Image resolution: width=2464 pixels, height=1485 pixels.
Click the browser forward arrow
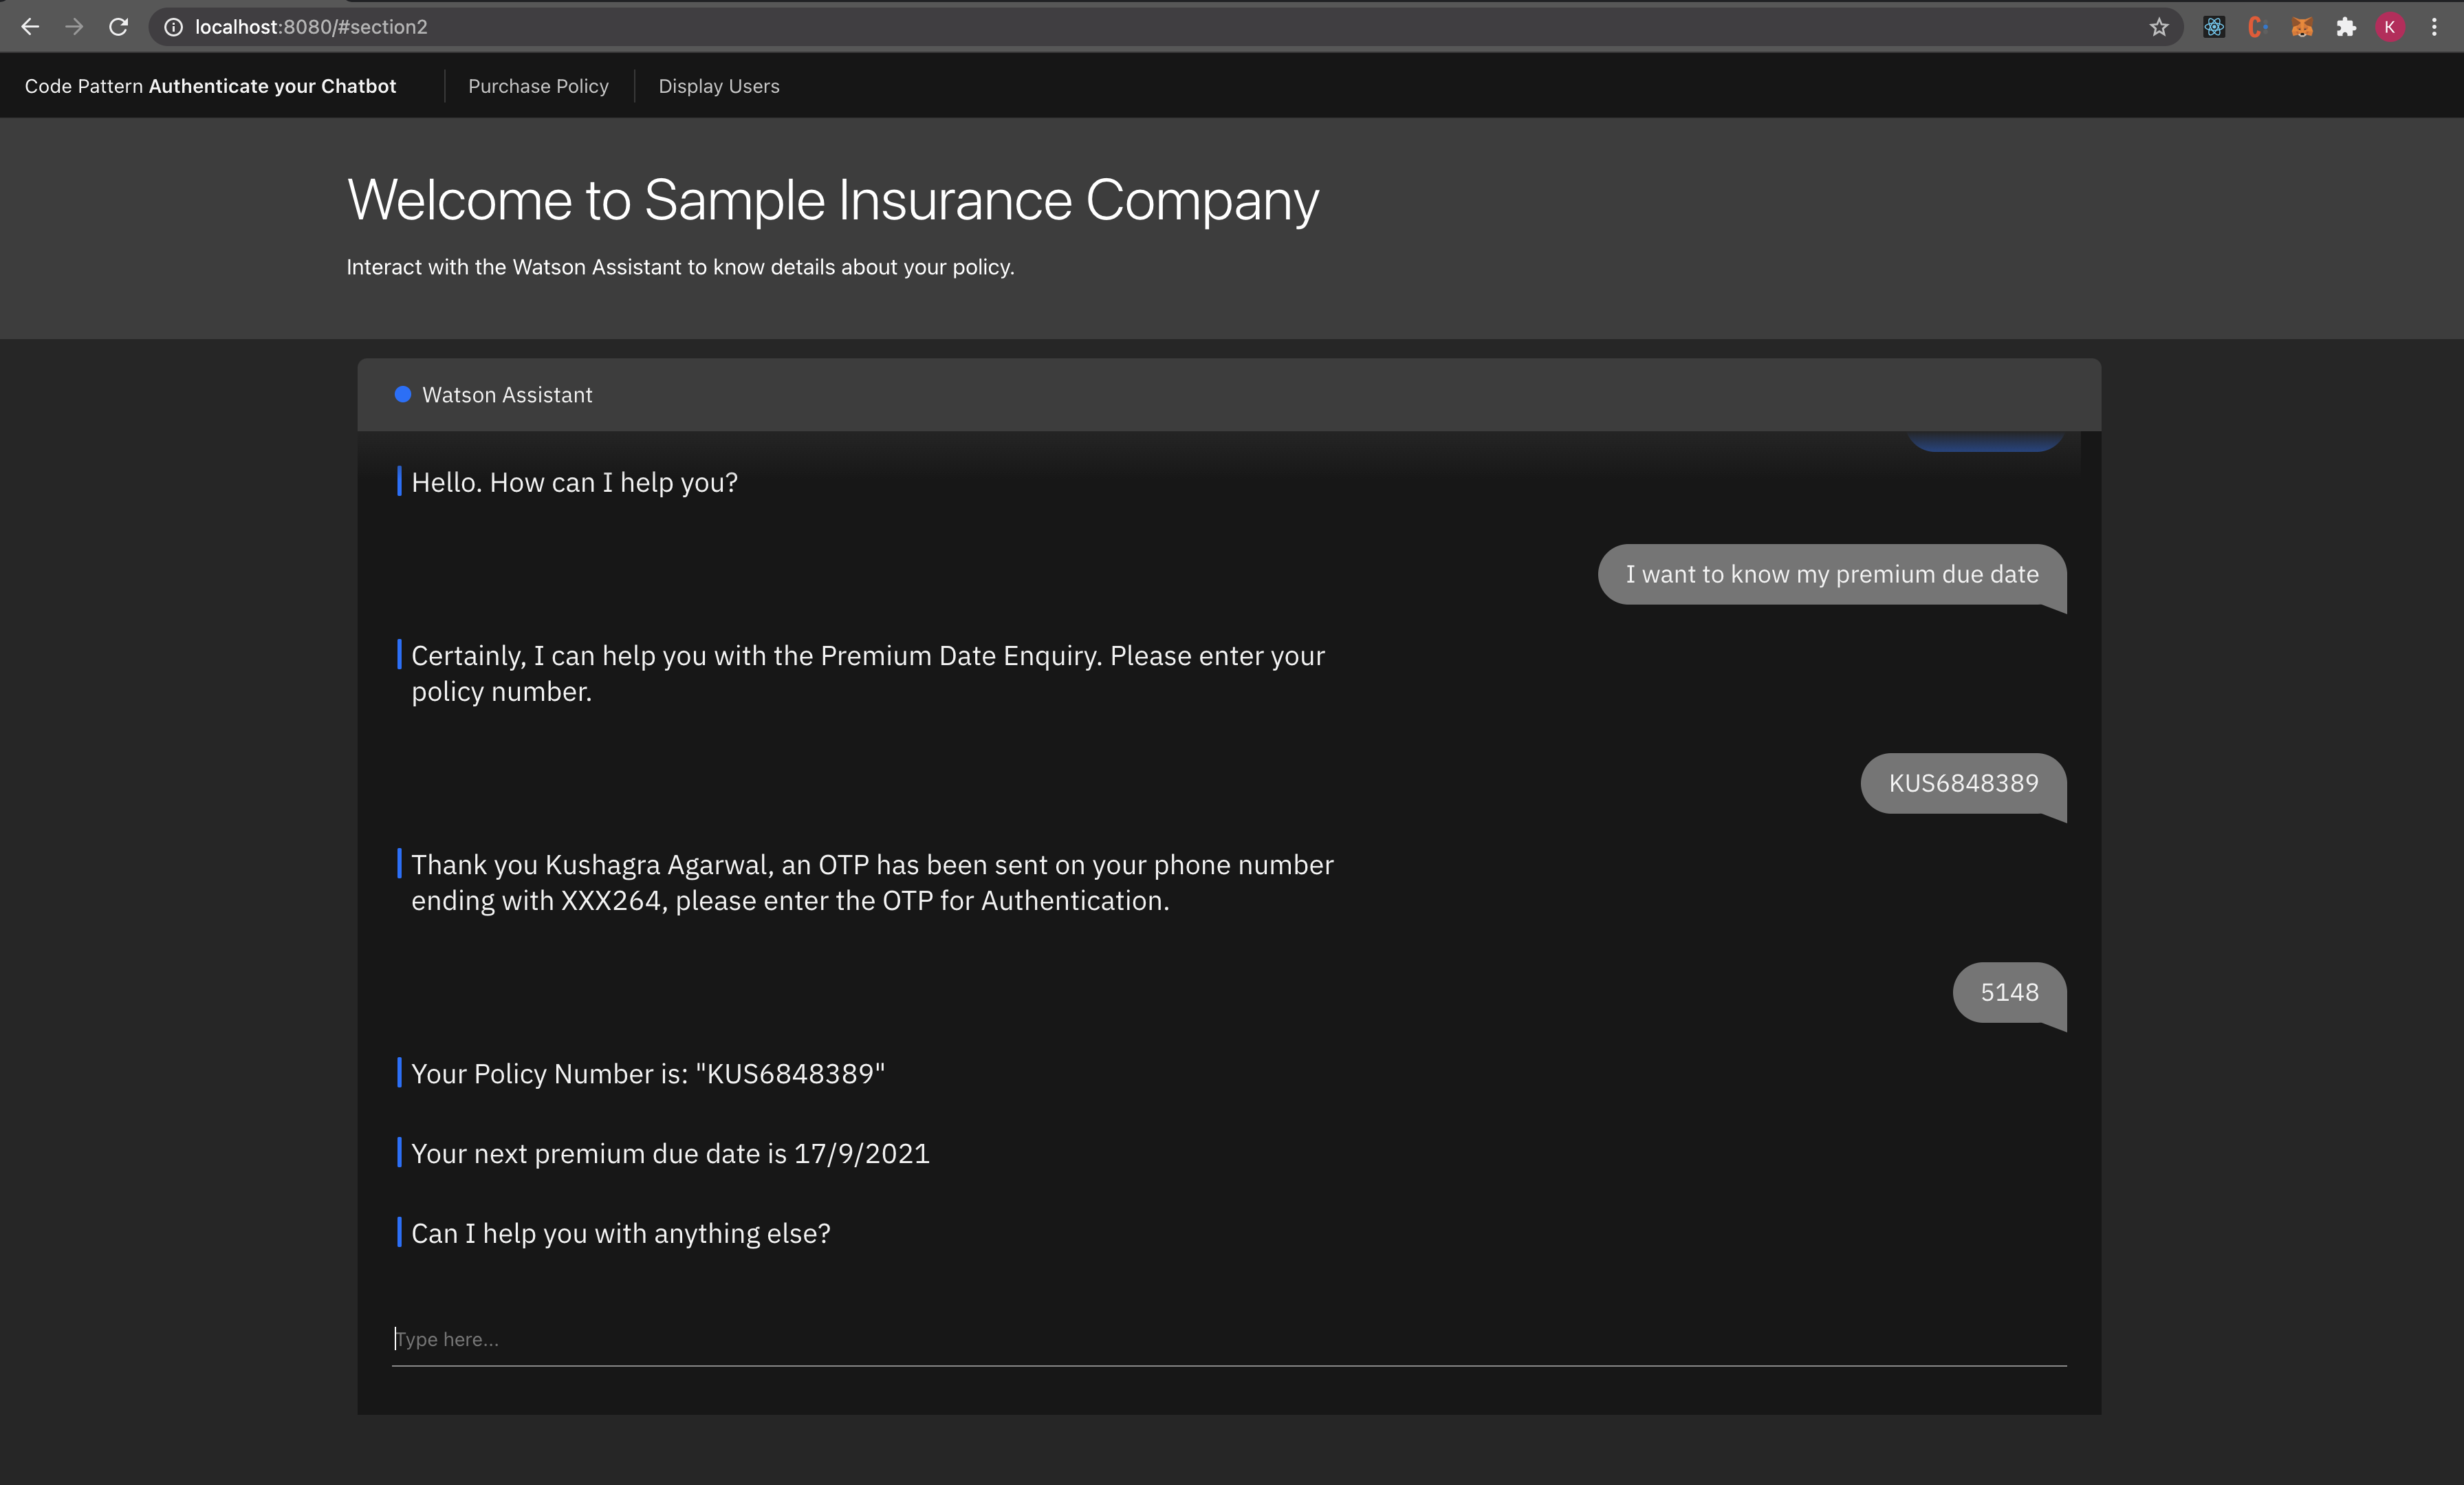point(74,27)
